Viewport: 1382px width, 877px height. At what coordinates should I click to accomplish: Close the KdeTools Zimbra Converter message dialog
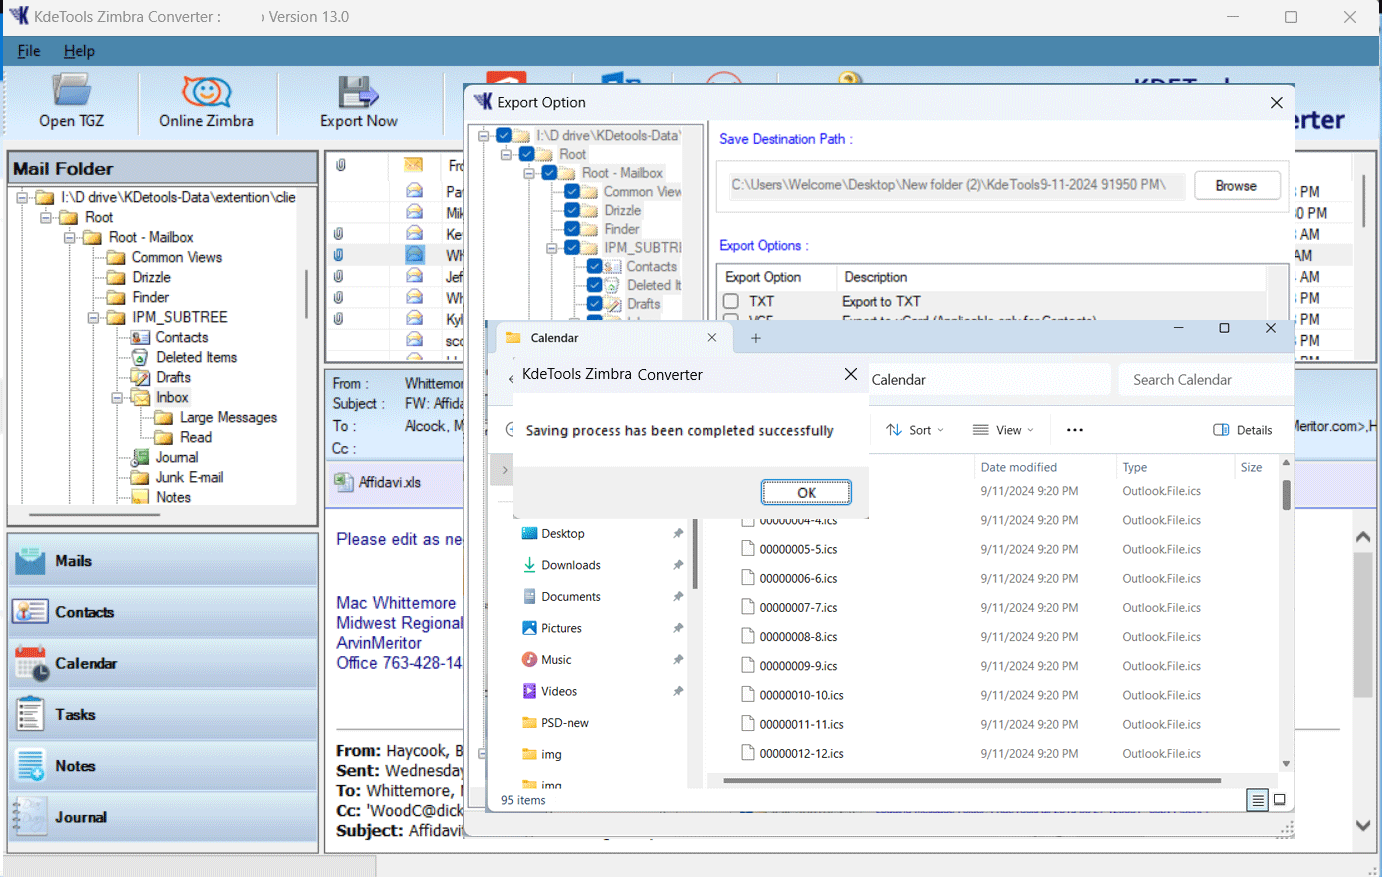851,374
